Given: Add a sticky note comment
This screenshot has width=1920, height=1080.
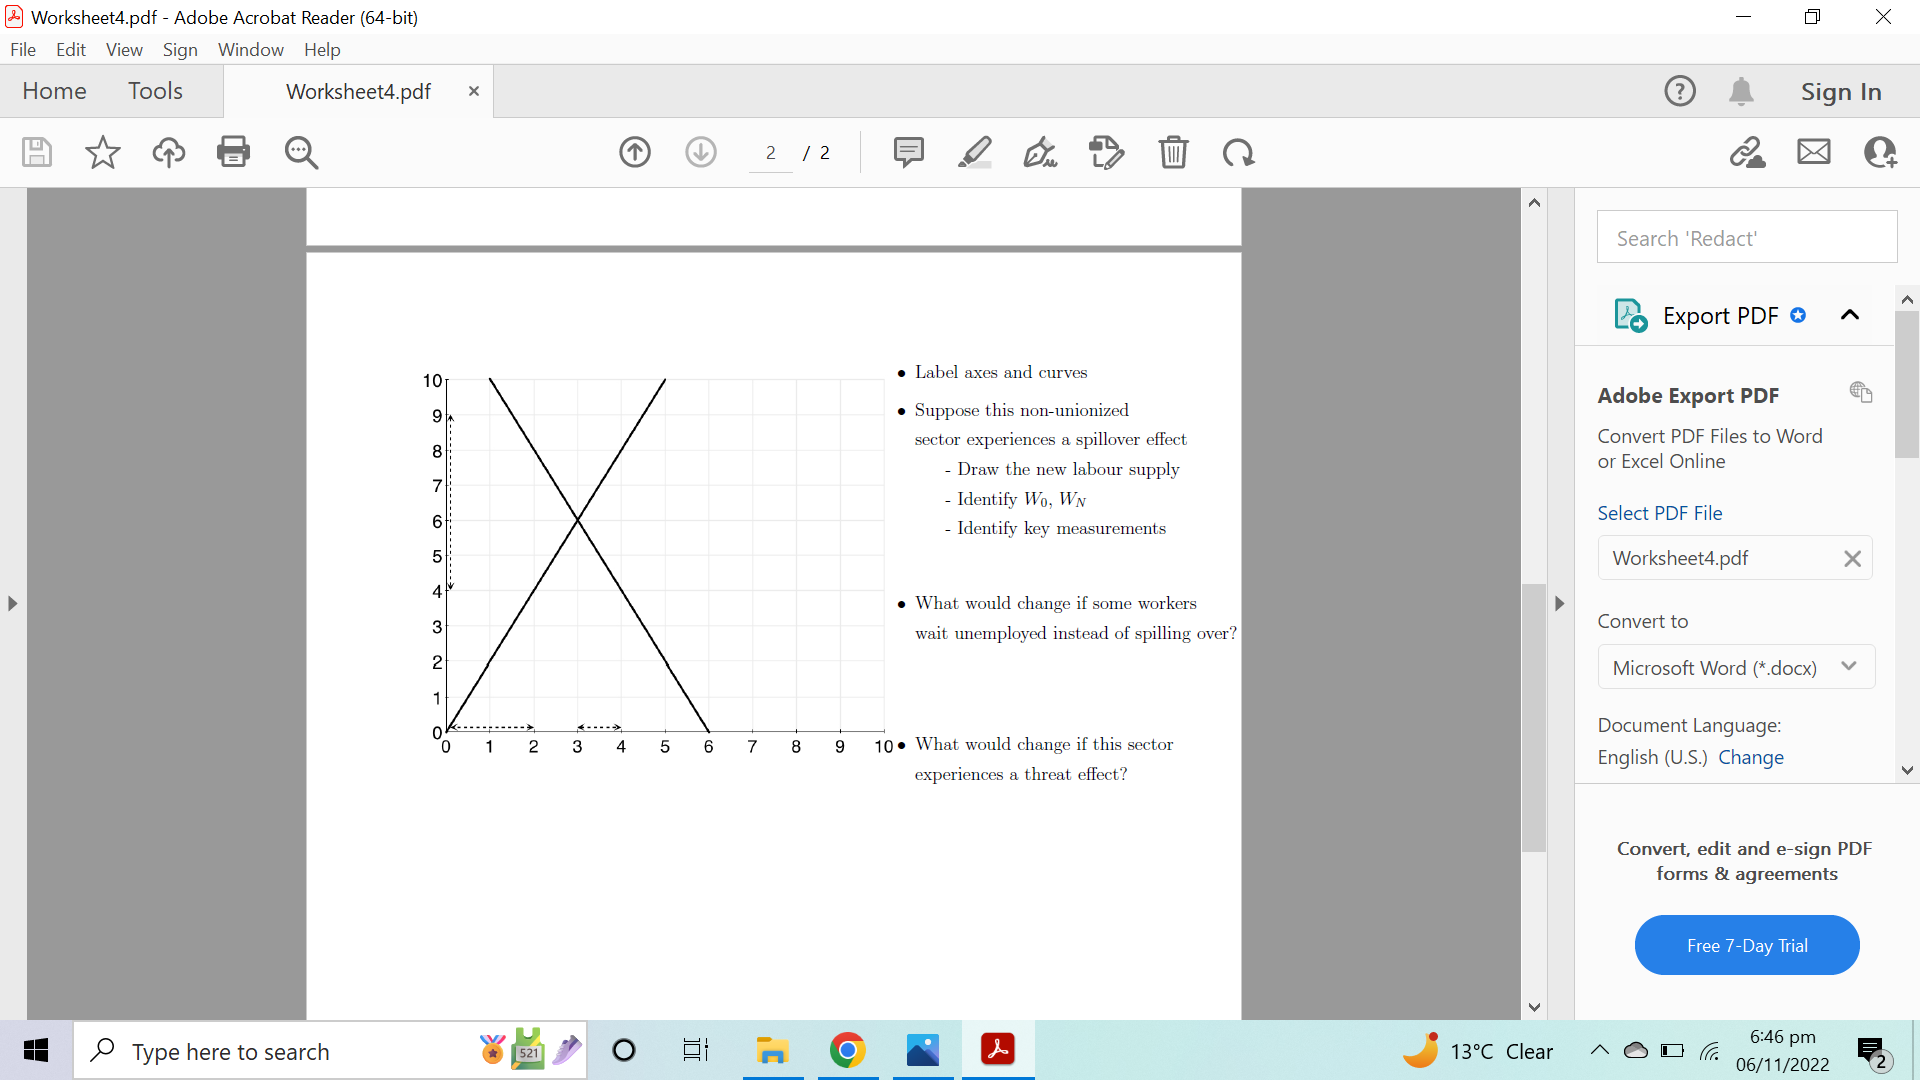Looking at the screenshot, I should click(909, 152).
